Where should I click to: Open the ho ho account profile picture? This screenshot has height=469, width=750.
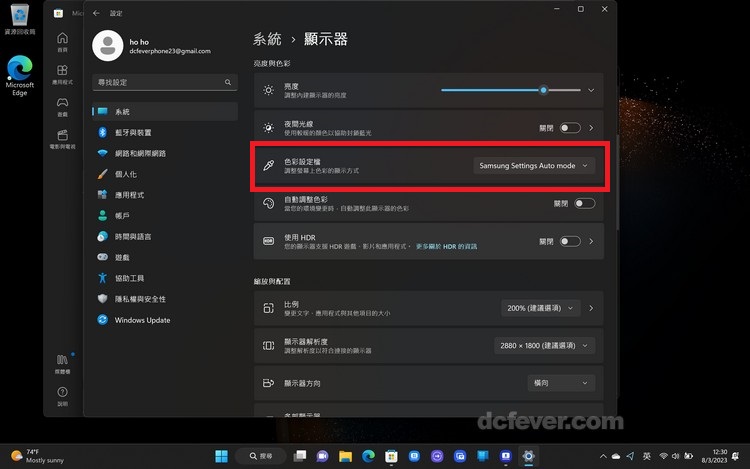[108, 46]
